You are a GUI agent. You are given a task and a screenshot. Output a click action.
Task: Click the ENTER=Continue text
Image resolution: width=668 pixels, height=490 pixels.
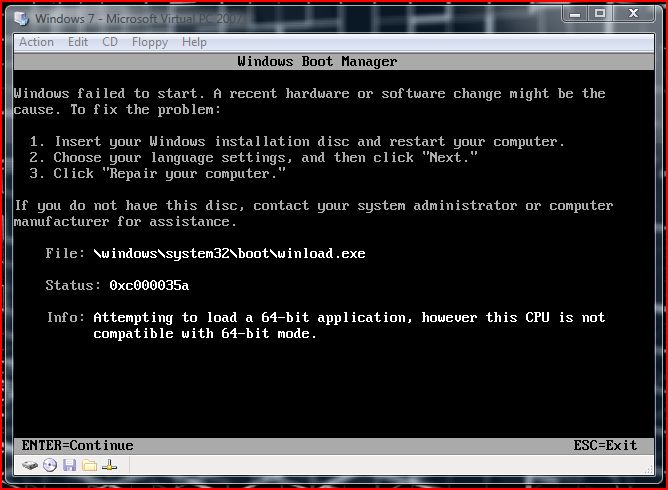tap(77, 445)
